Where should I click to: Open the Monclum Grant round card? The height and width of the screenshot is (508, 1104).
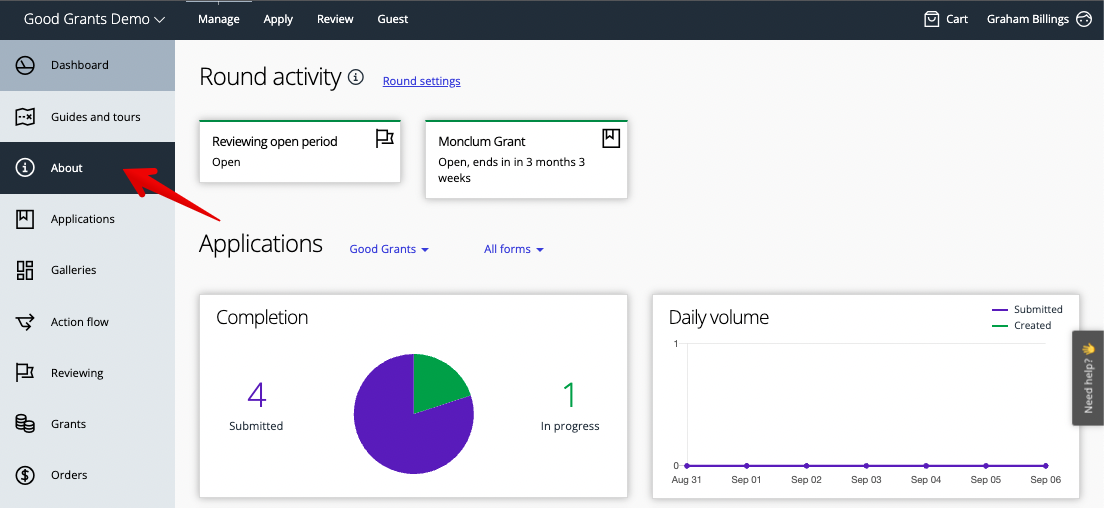point(527,159)
